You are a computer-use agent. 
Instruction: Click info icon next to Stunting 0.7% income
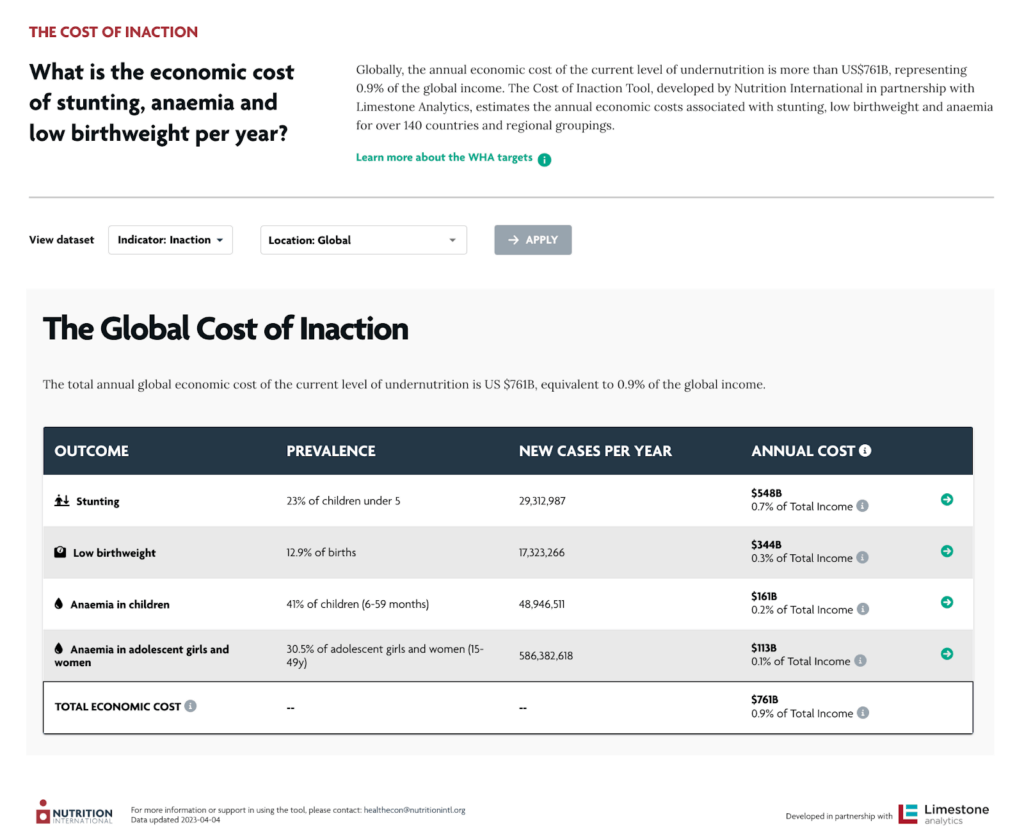pos(863,506)
